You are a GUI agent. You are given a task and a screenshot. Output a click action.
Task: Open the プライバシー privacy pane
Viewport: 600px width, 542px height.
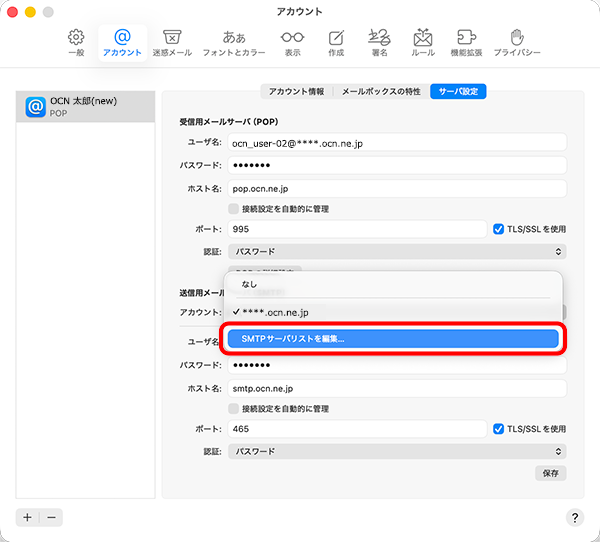(x=516, y=42)
